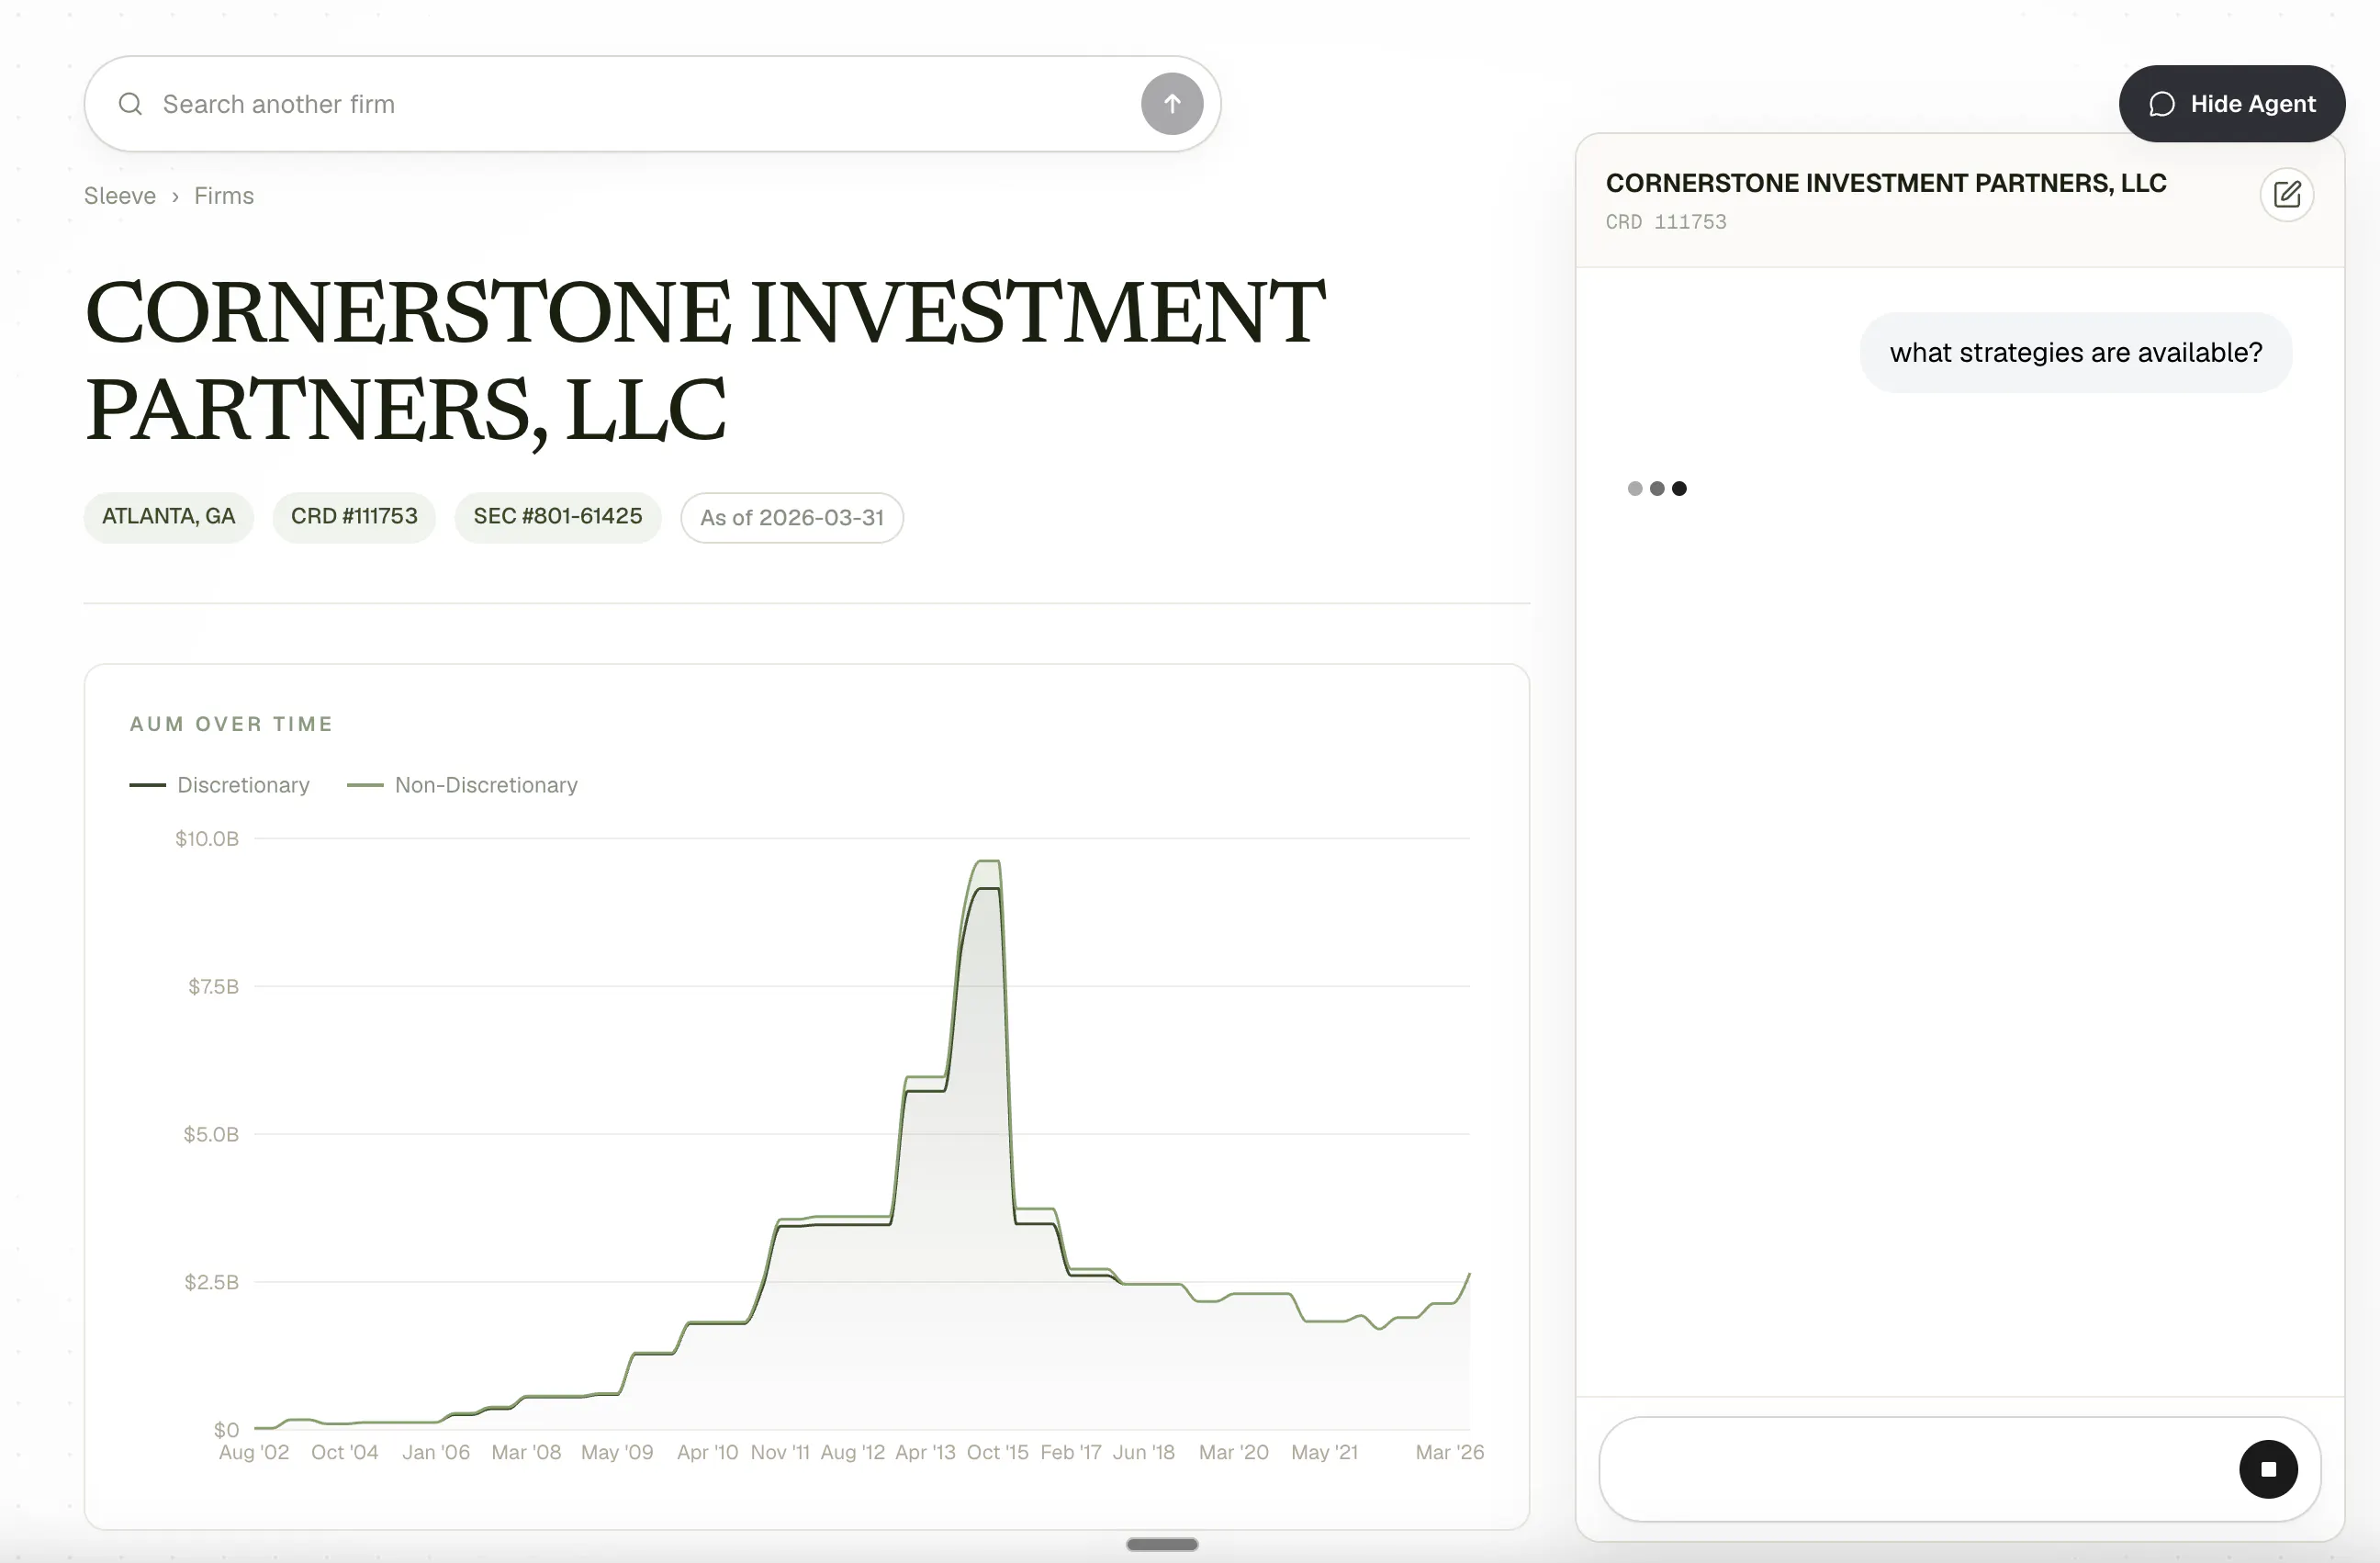The height and width of the screenshot is (1563, 2380).
Task: Click the CRD 111753 text in agent panel
Action: point(1666,222)
